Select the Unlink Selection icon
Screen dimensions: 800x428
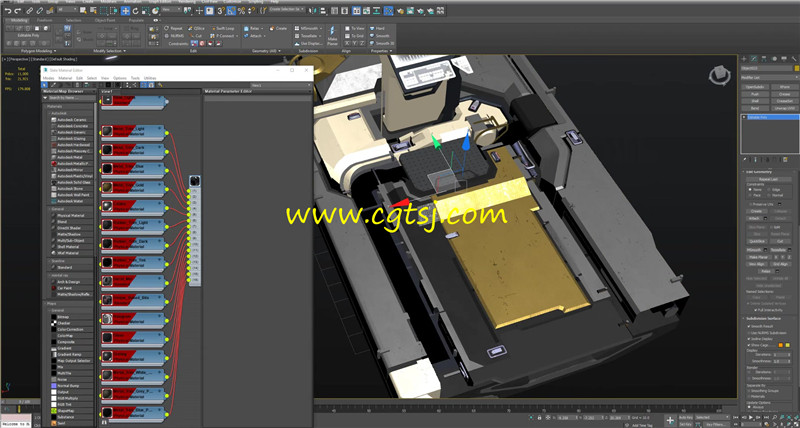[40, 10]
